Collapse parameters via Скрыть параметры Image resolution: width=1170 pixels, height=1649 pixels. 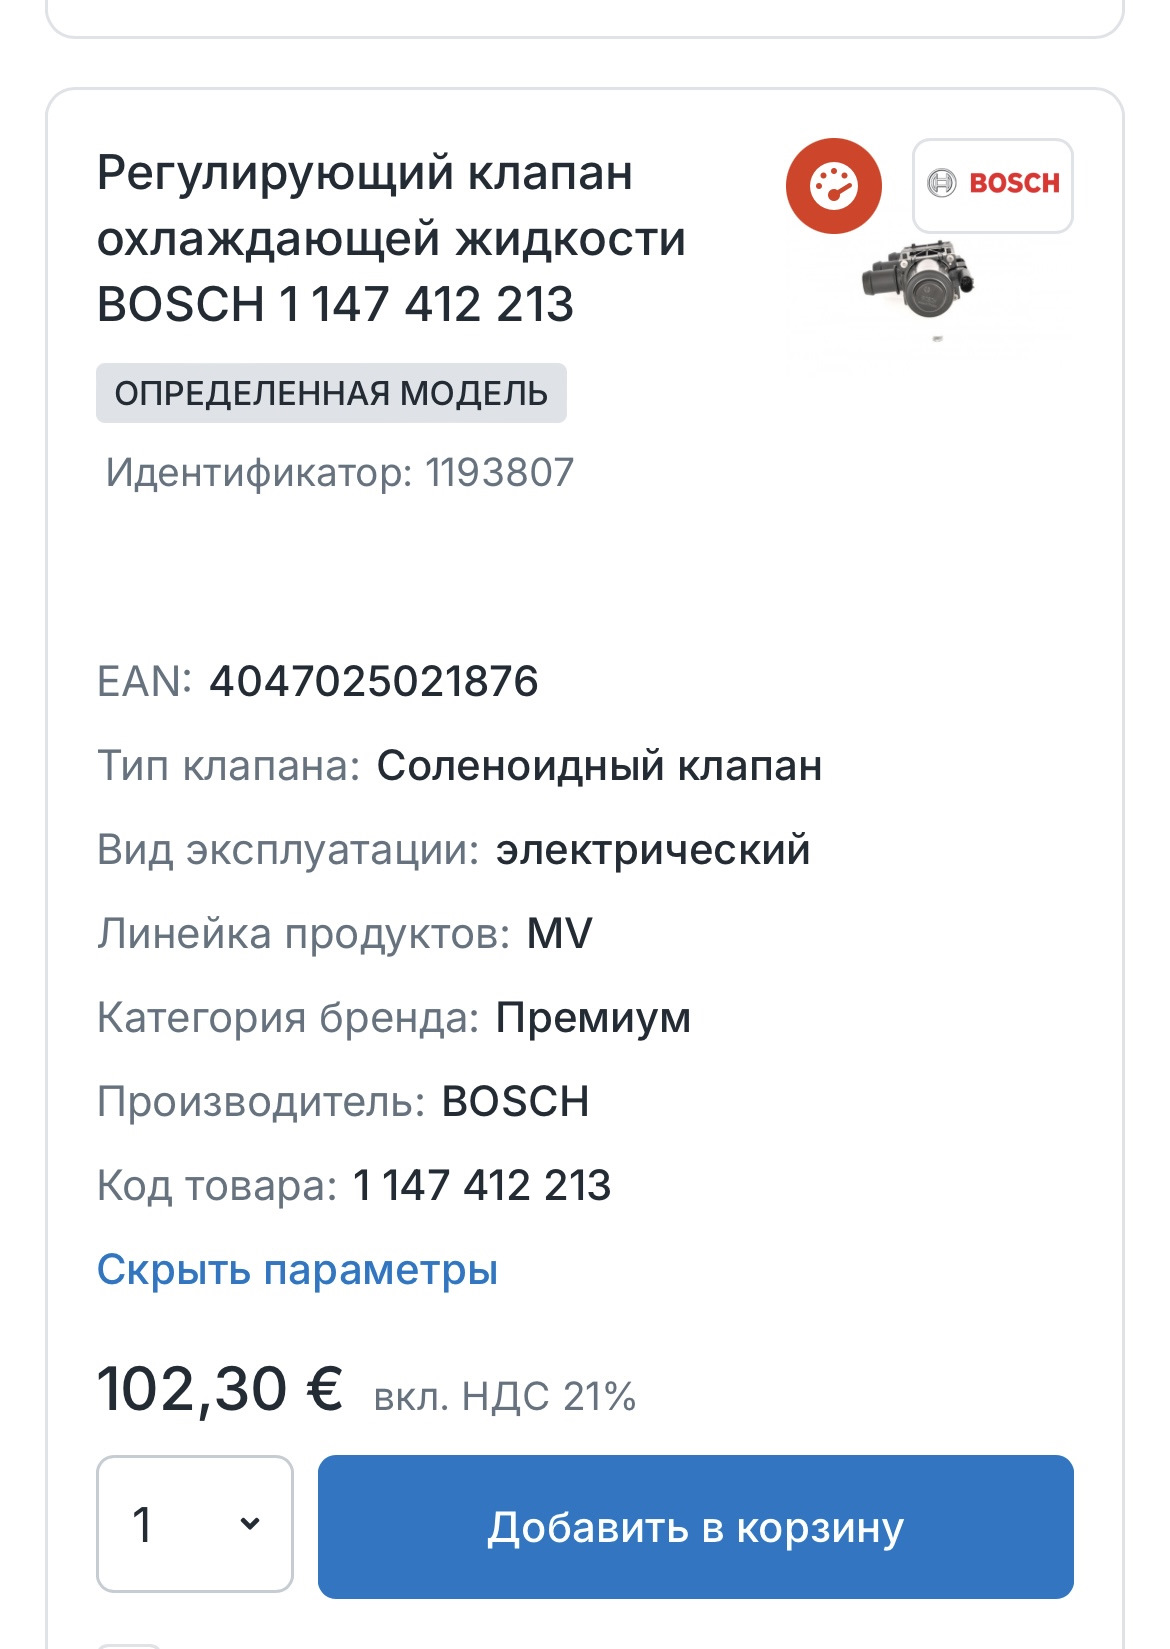[297, 1270]
